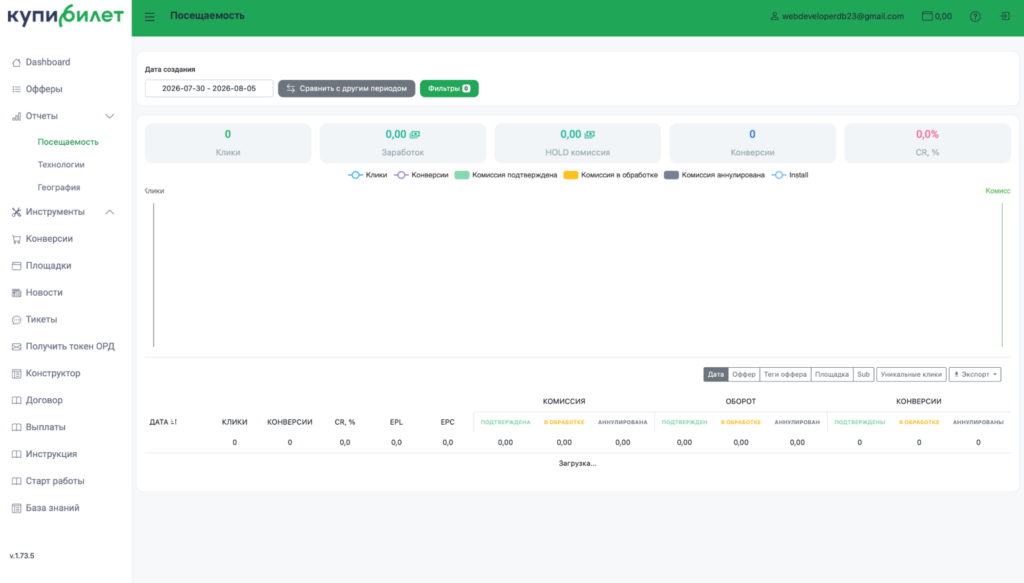Open Технологии report in sidebar

[61, 165]
